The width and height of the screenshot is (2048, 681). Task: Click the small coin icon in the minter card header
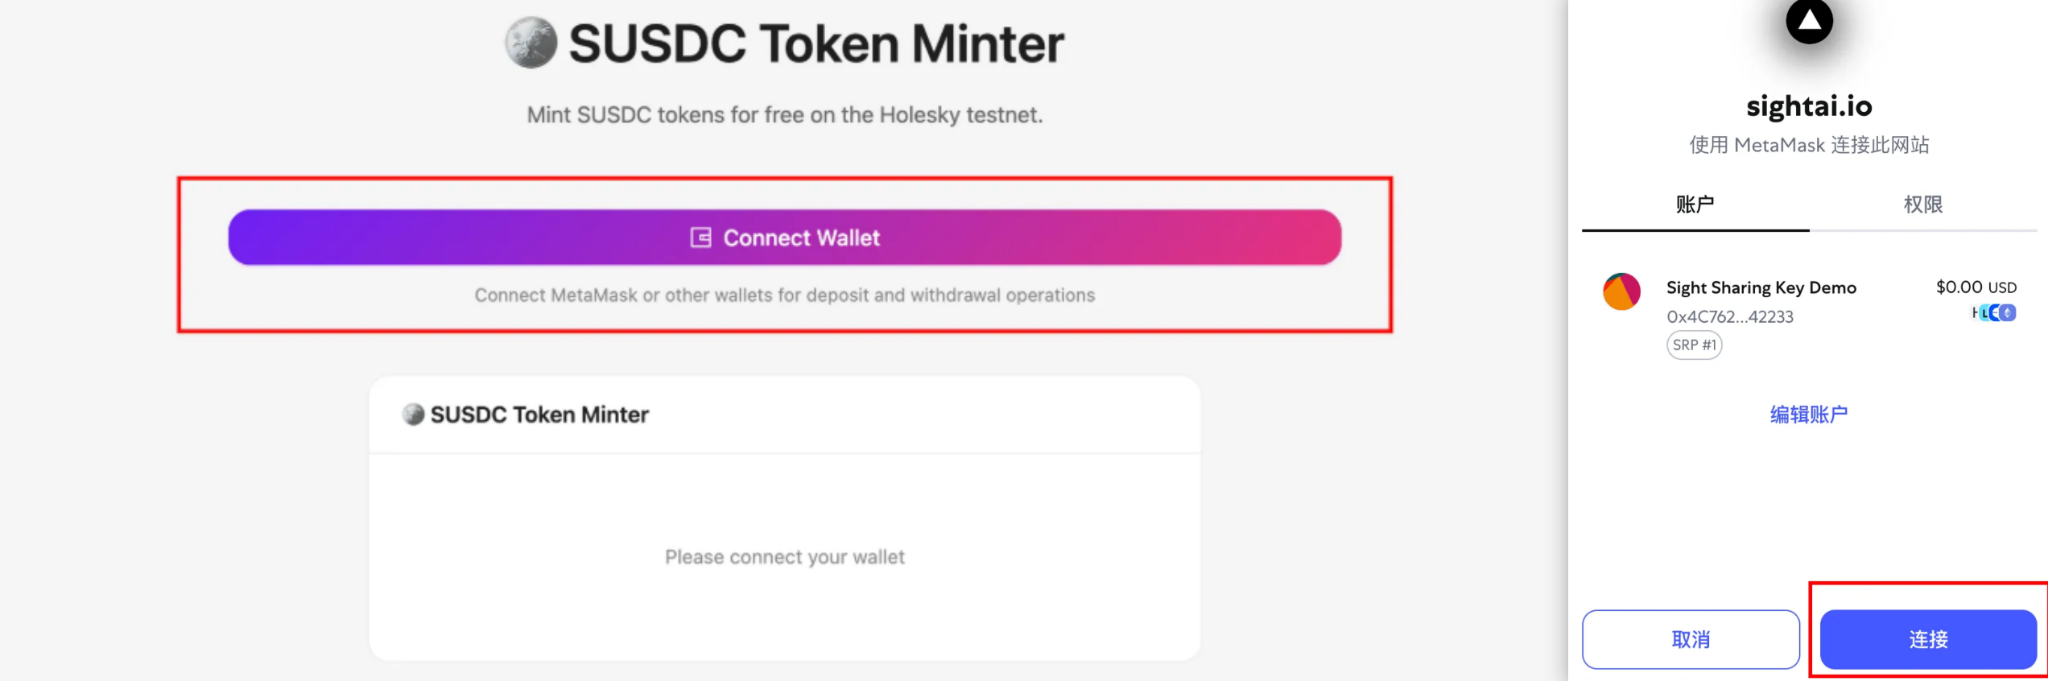[413, 414]
